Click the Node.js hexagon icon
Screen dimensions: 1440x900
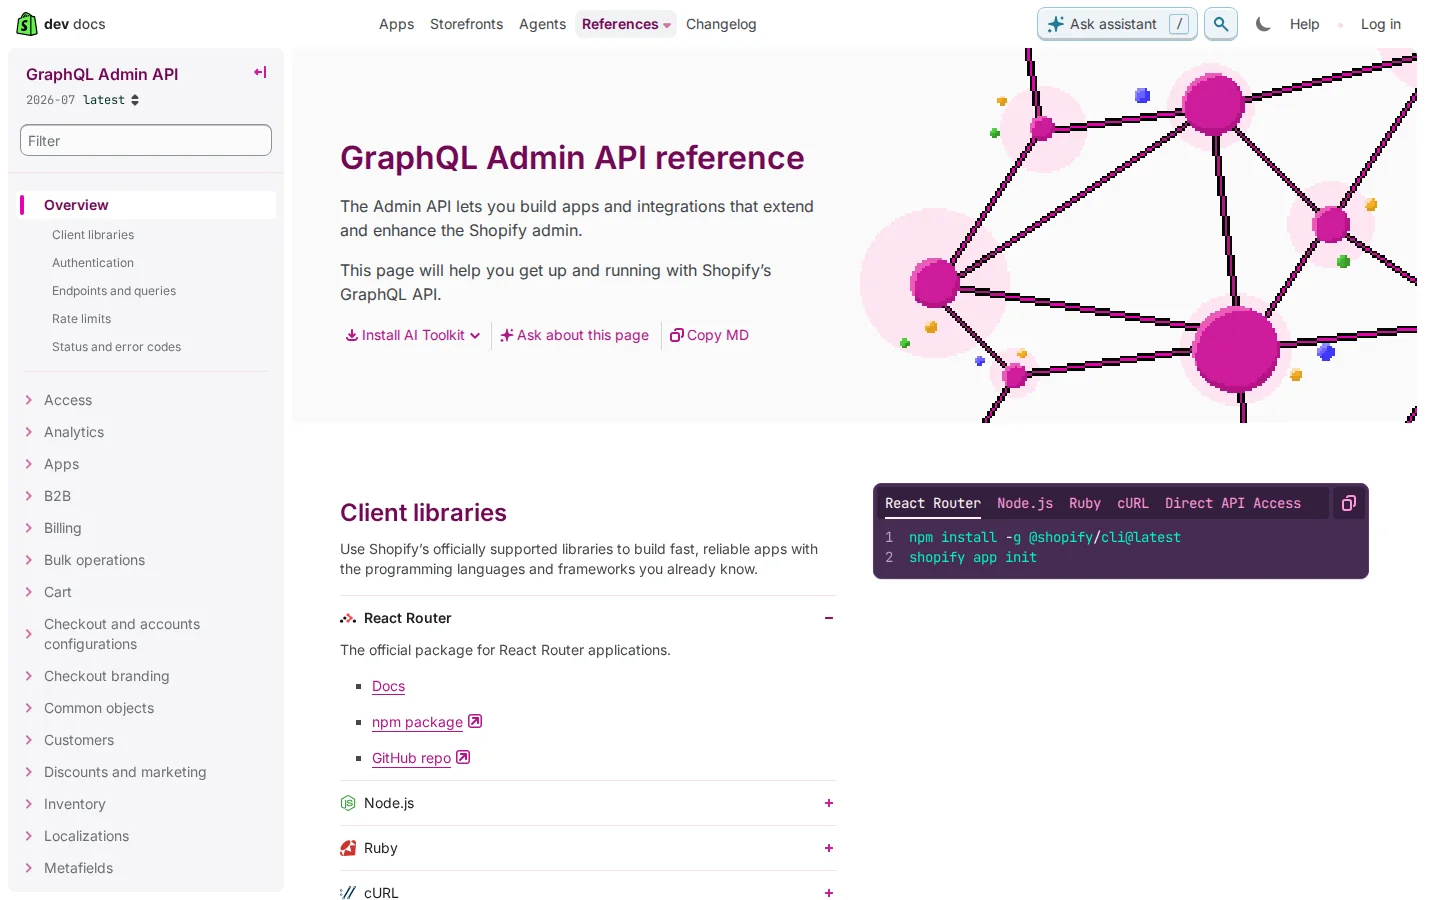[348, 803]
